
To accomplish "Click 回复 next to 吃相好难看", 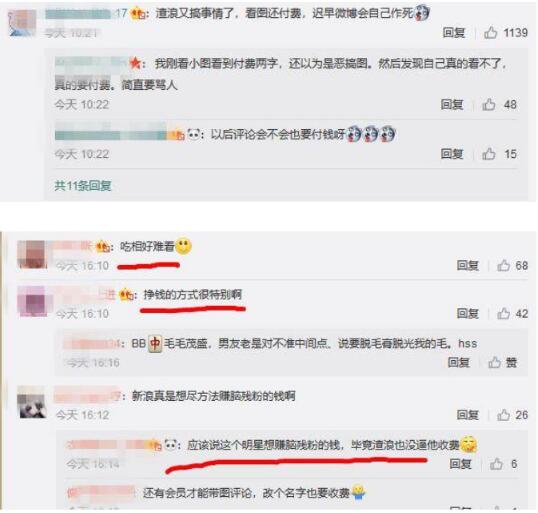I will point(468,265).
